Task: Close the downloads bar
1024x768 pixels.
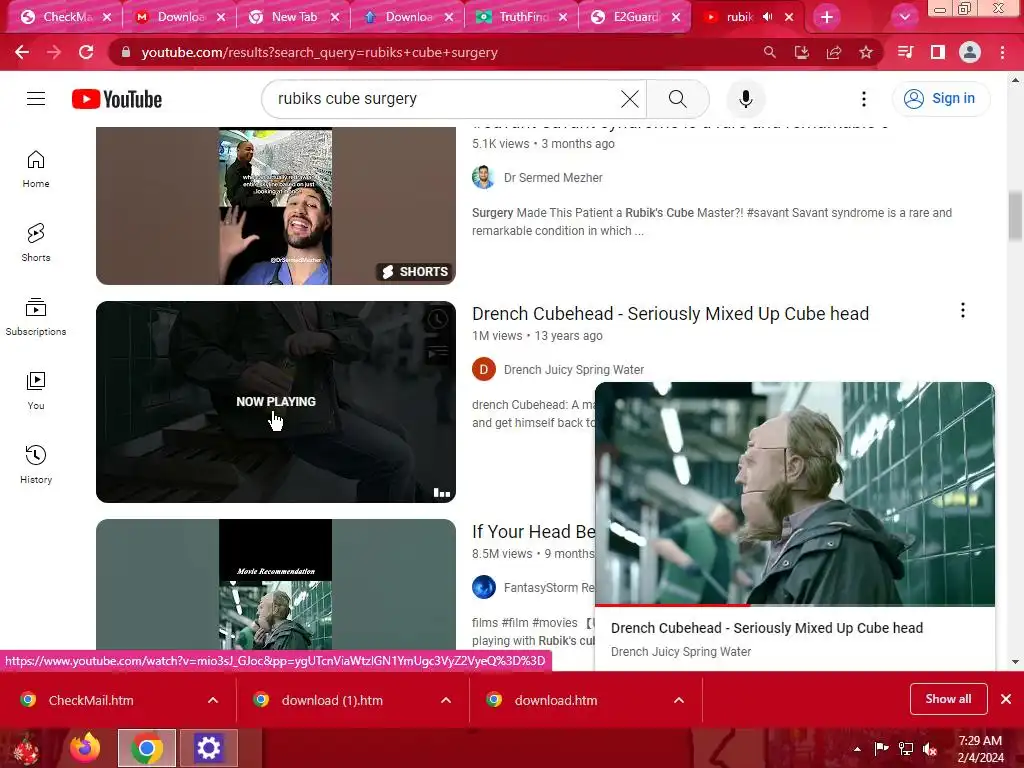Action: [1006, 699]
